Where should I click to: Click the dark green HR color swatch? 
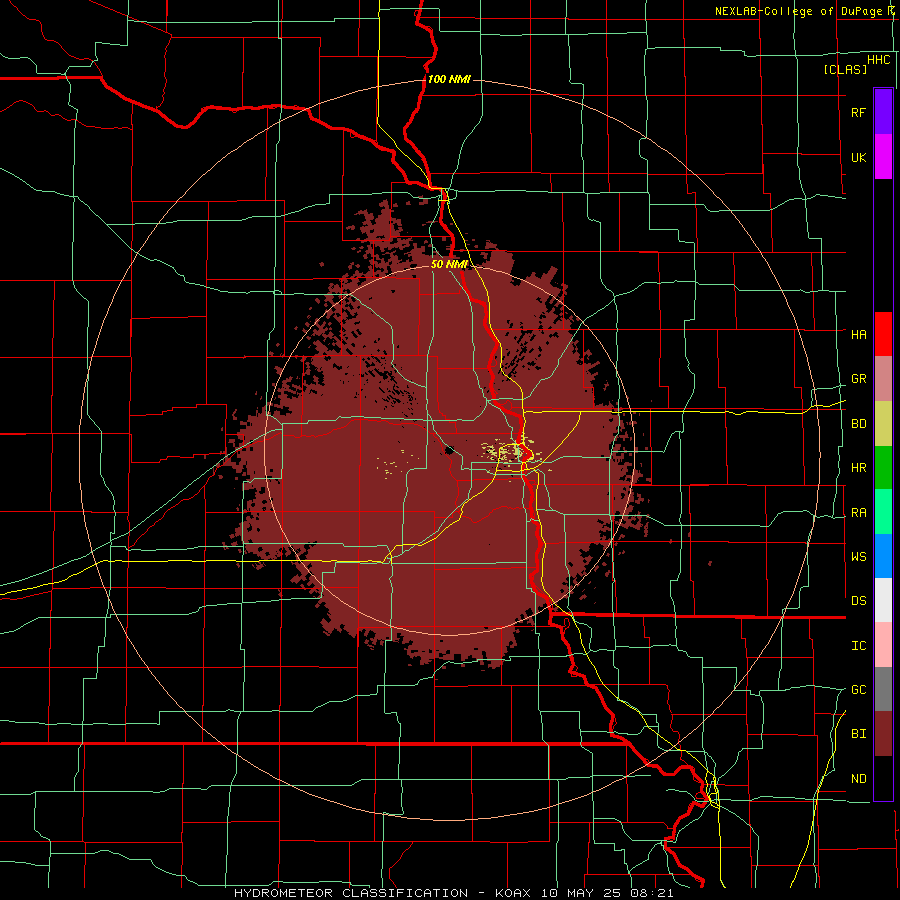(x=883, y=468)
